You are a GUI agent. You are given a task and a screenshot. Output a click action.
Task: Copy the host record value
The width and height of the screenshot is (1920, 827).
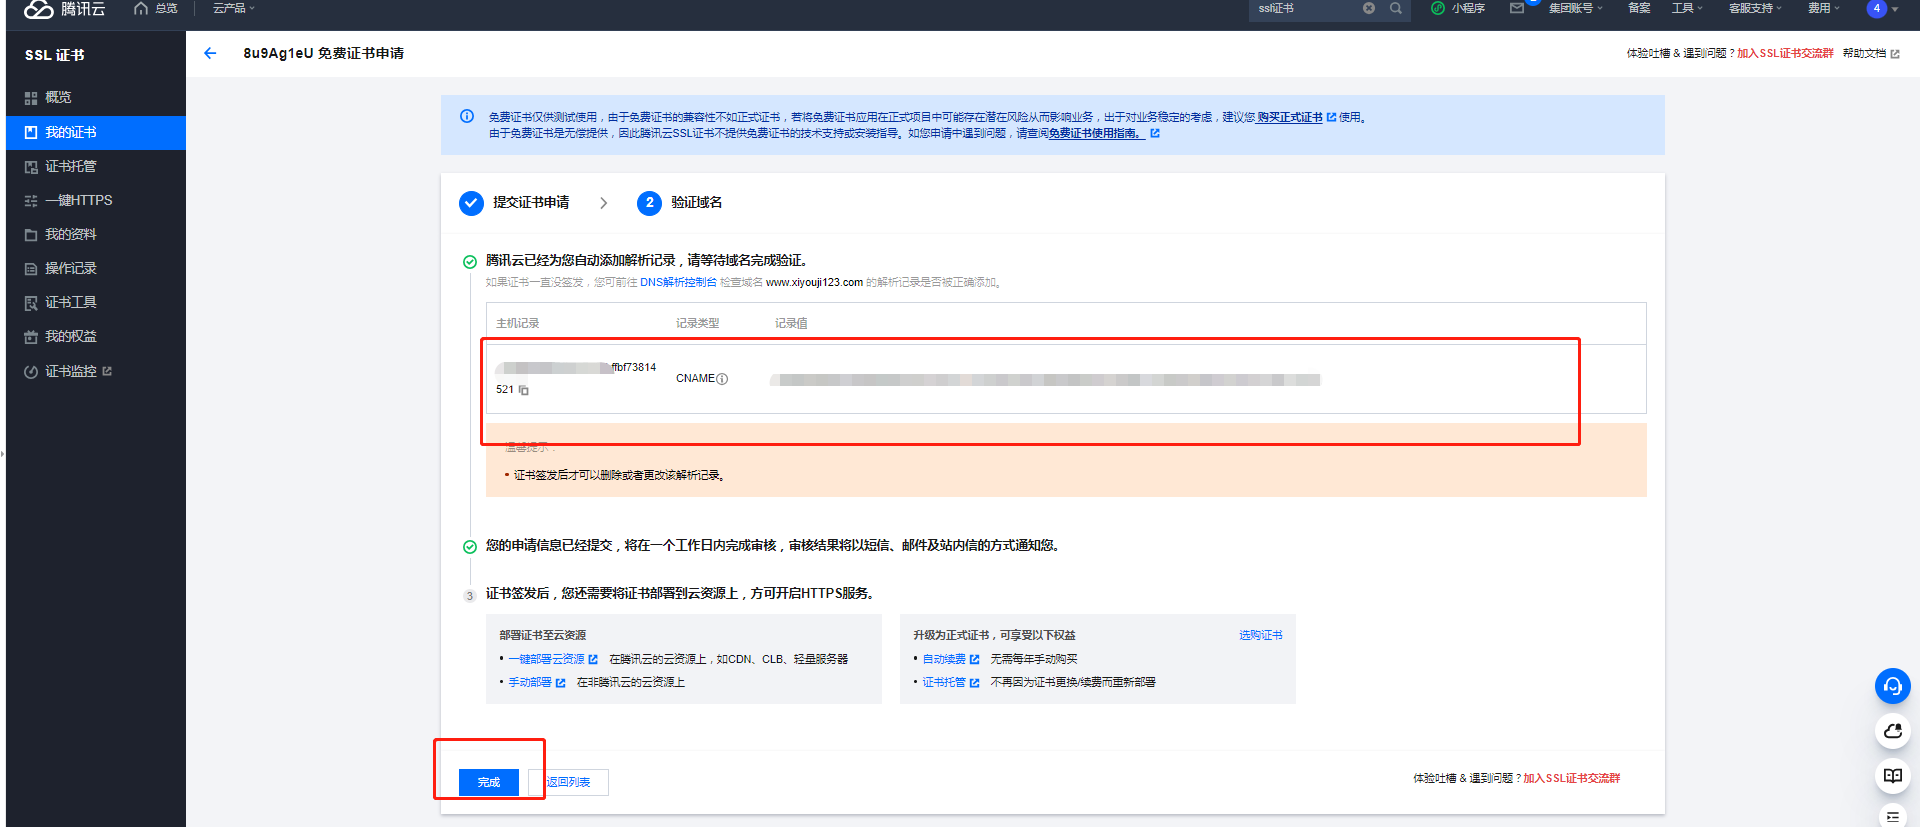[x=524, y=390]
